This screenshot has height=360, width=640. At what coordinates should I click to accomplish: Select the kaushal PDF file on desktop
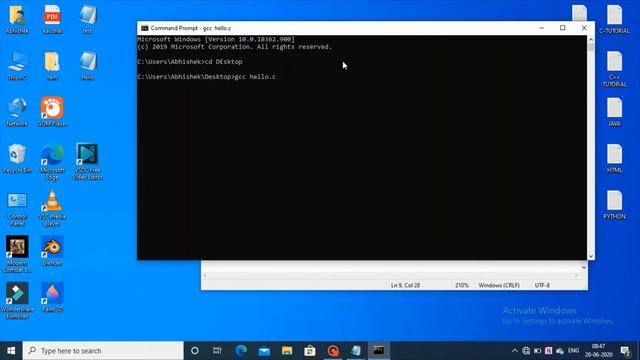52,19
